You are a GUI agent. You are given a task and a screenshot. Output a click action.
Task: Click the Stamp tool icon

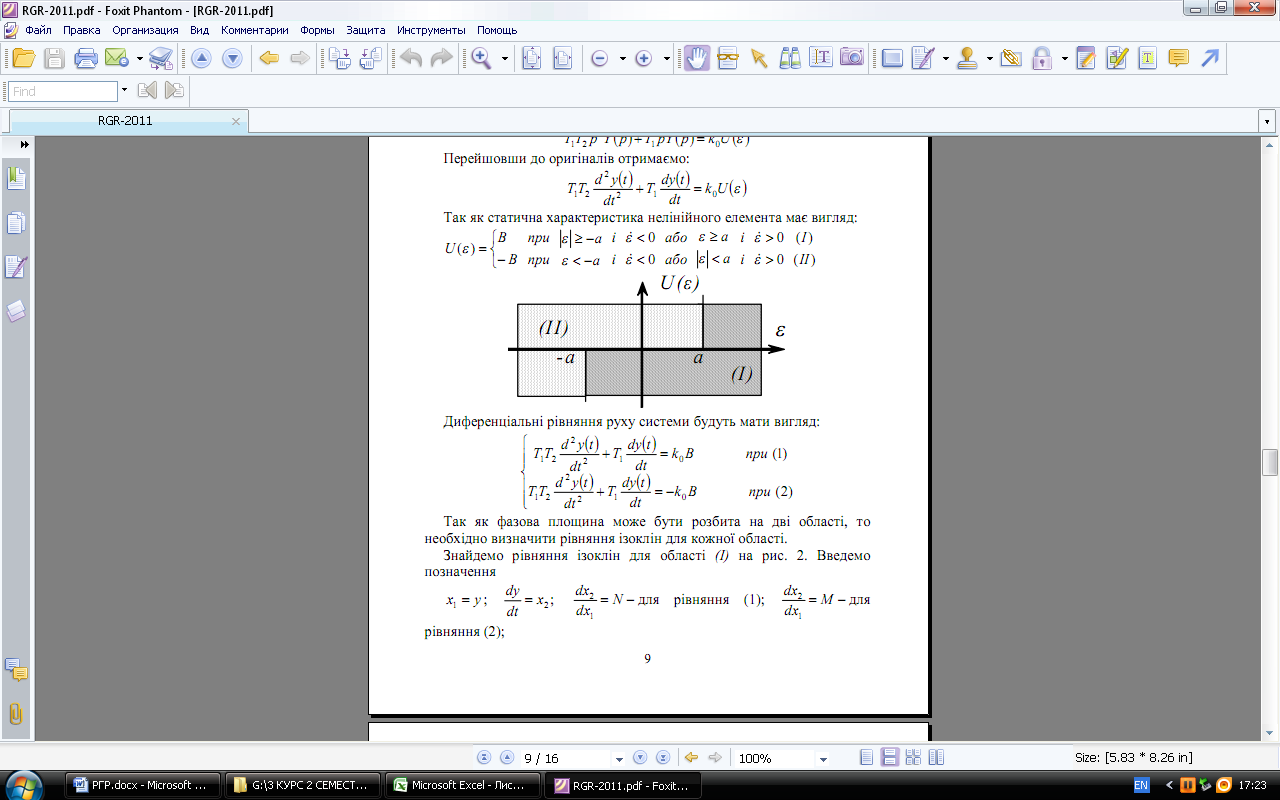click(x=967, y=58)
